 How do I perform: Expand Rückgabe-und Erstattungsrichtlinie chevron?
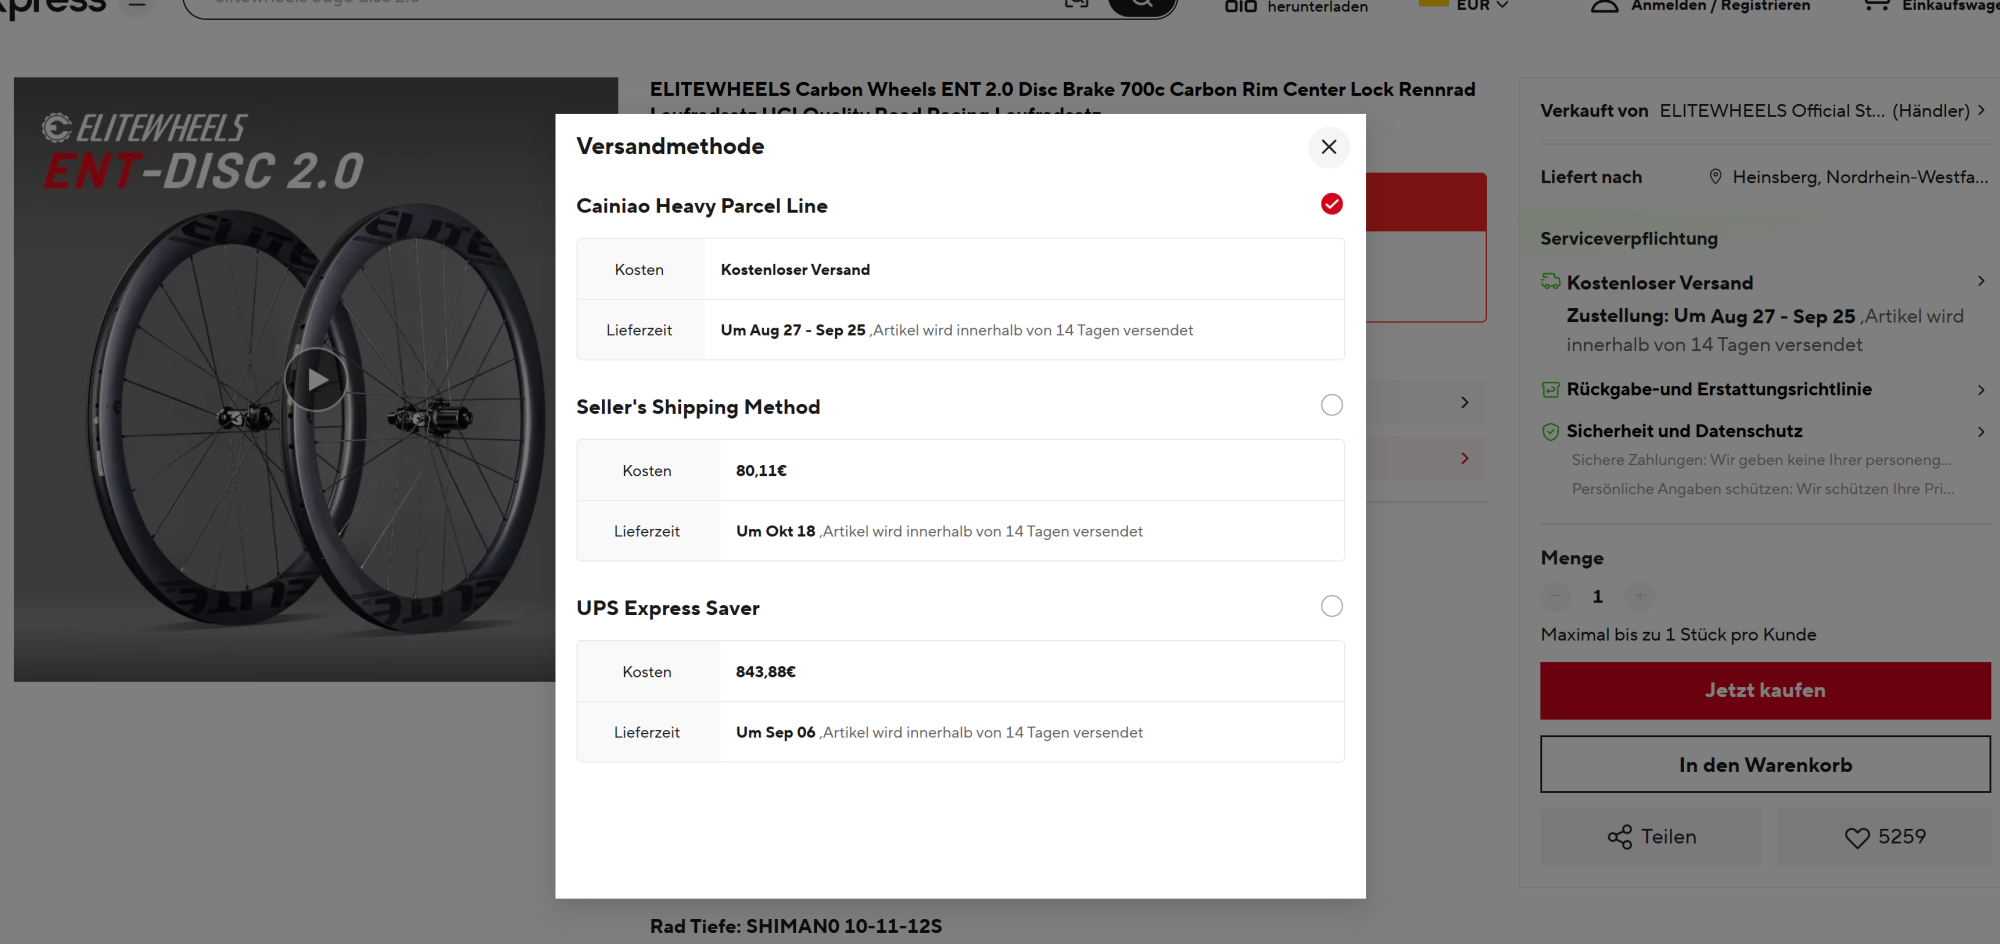pos(1981,390)
